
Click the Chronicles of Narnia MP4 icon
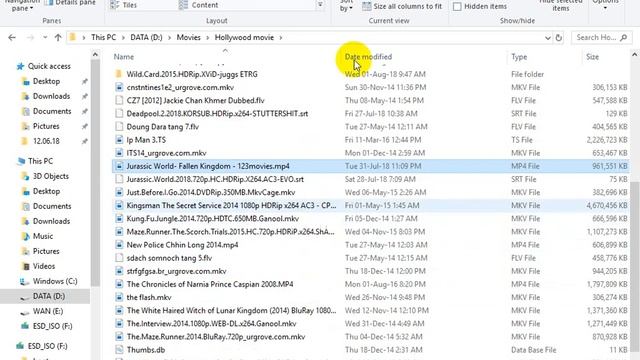(119, 284)
